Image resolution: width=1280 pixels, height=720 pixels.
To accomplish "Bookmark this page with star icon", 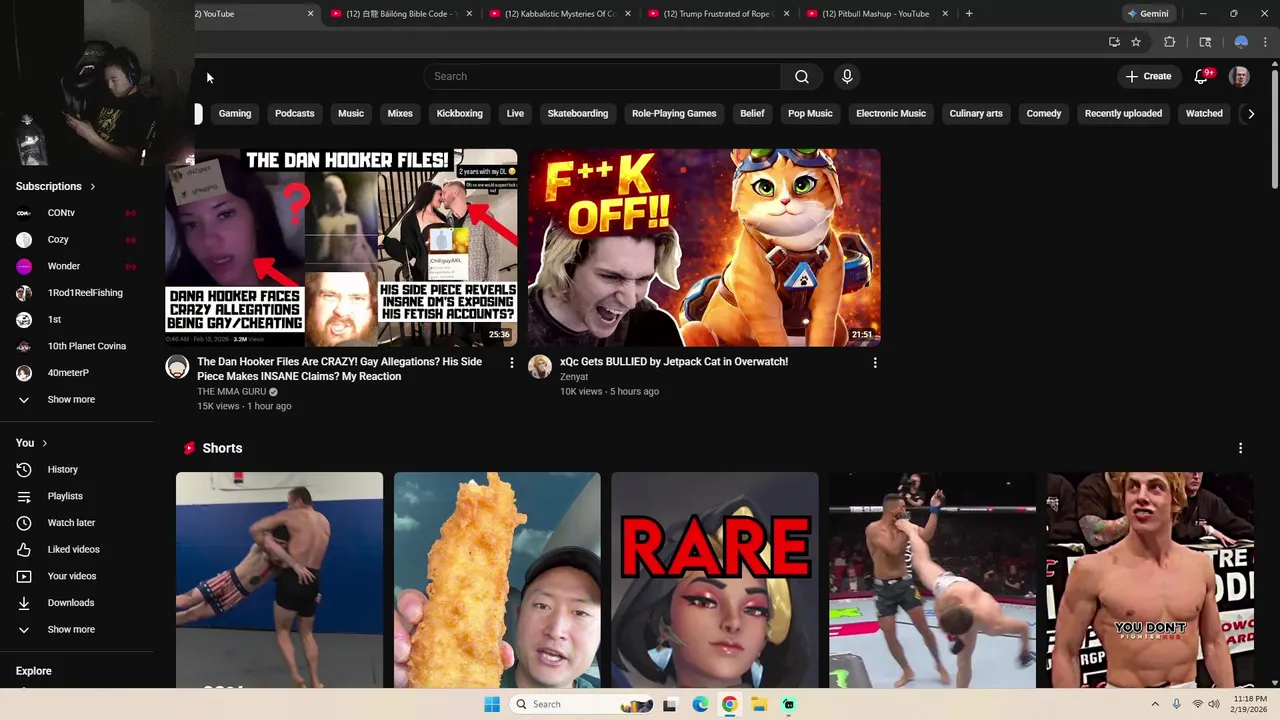I will pyautogui.click(x=1136, y=42).
